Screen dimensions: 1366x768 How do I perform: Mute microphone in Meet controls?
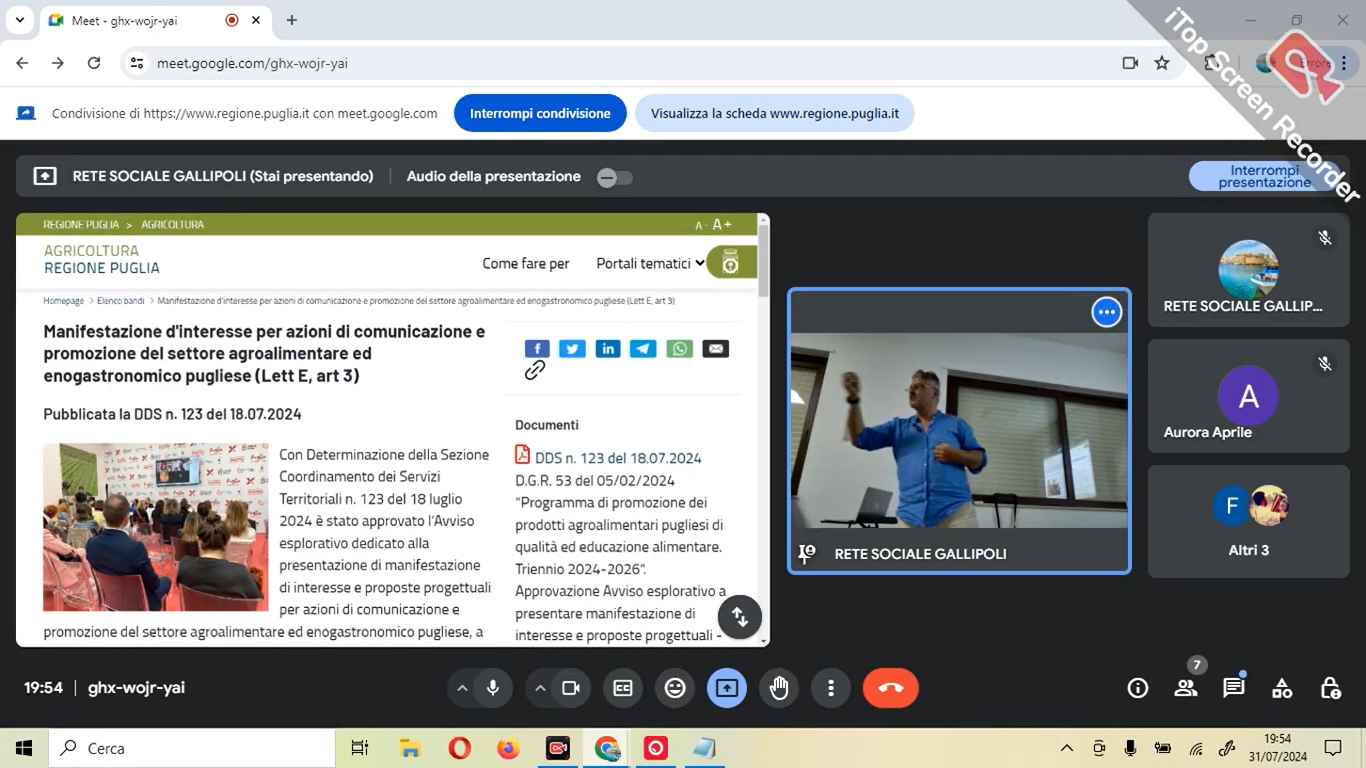coord(492,688)
